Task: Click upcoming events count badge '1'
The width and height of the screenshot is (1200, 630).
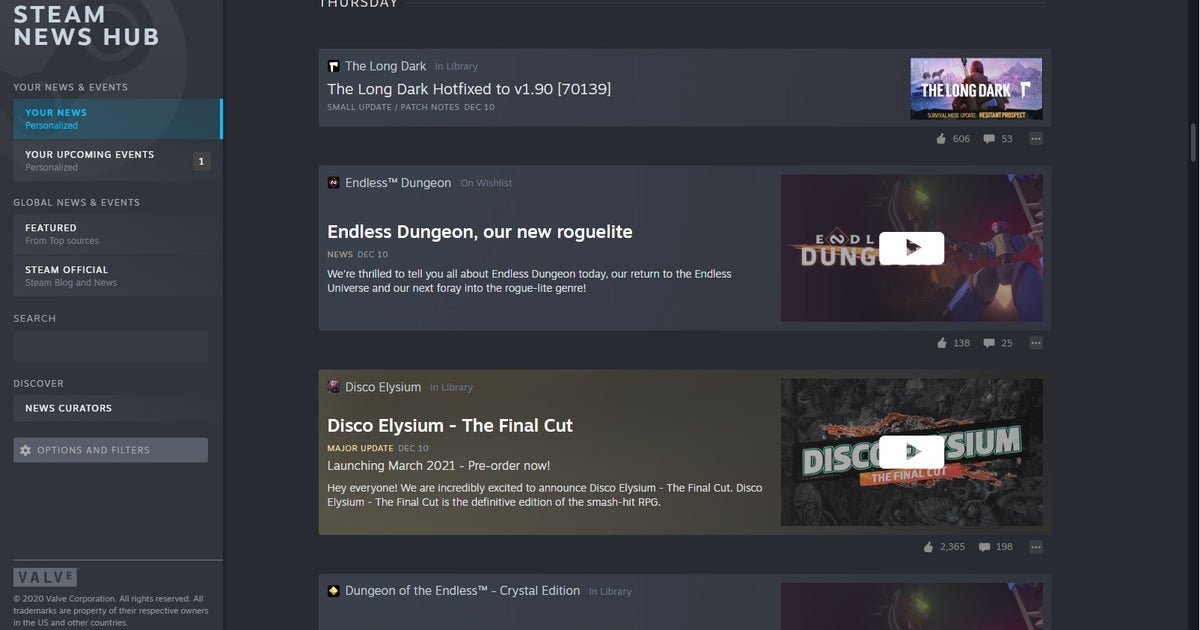Action: pos(201,161)
